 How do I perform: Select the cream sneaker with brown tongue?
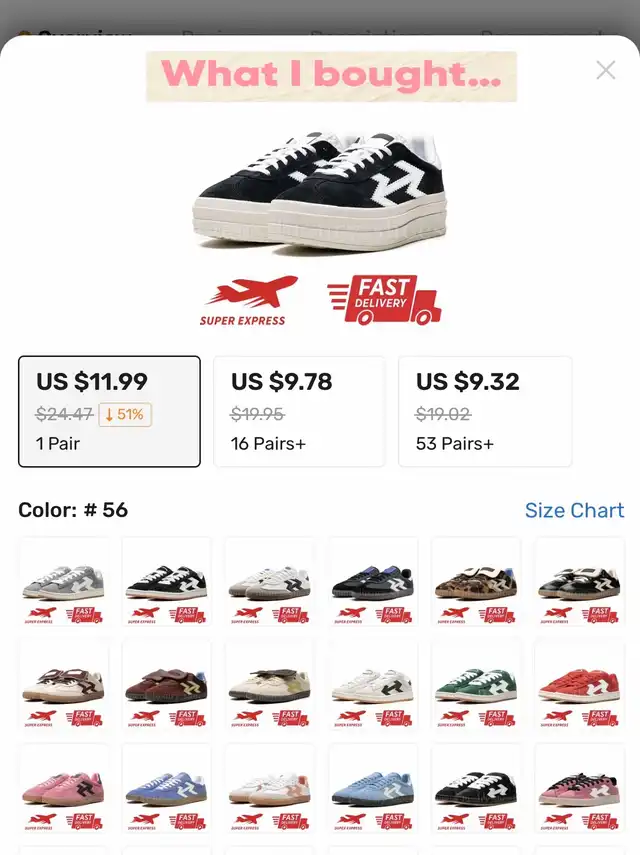click(64, 684)
